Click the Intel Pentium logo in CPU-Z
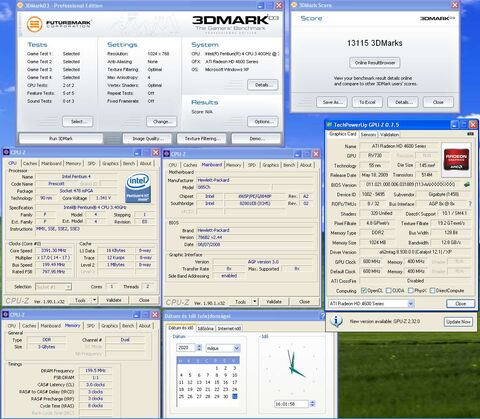Viewport: 480px width, 419px height. pos(138,188)
